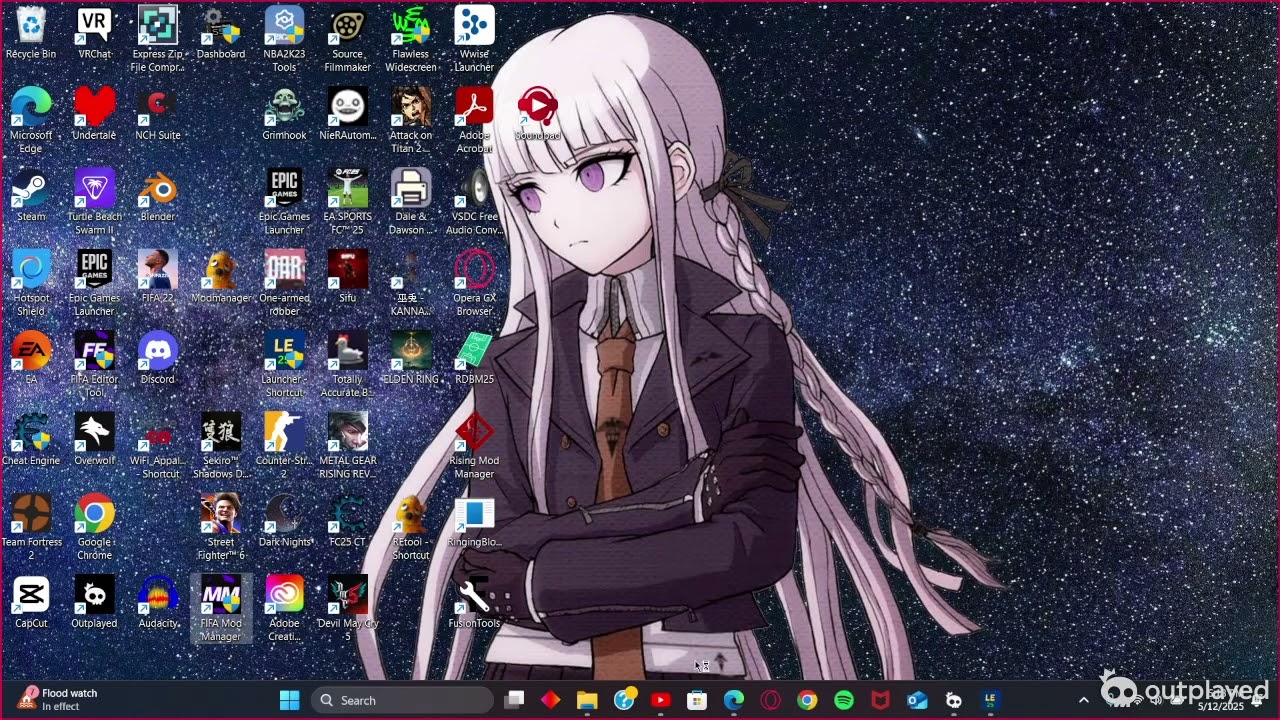The image size is (1280, 720).
Task: Open the Sekiro Shadows Die shortcut
Action: pos(221,445)
